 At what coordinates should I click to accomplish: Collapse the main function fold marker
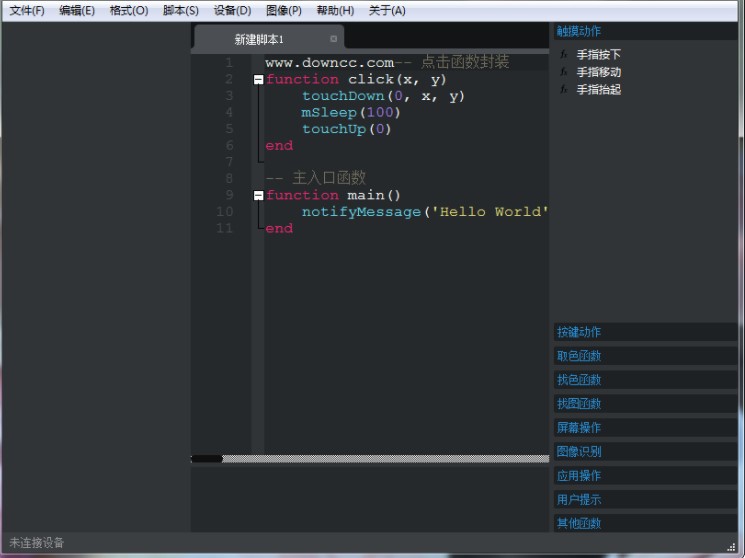(259, 195)
